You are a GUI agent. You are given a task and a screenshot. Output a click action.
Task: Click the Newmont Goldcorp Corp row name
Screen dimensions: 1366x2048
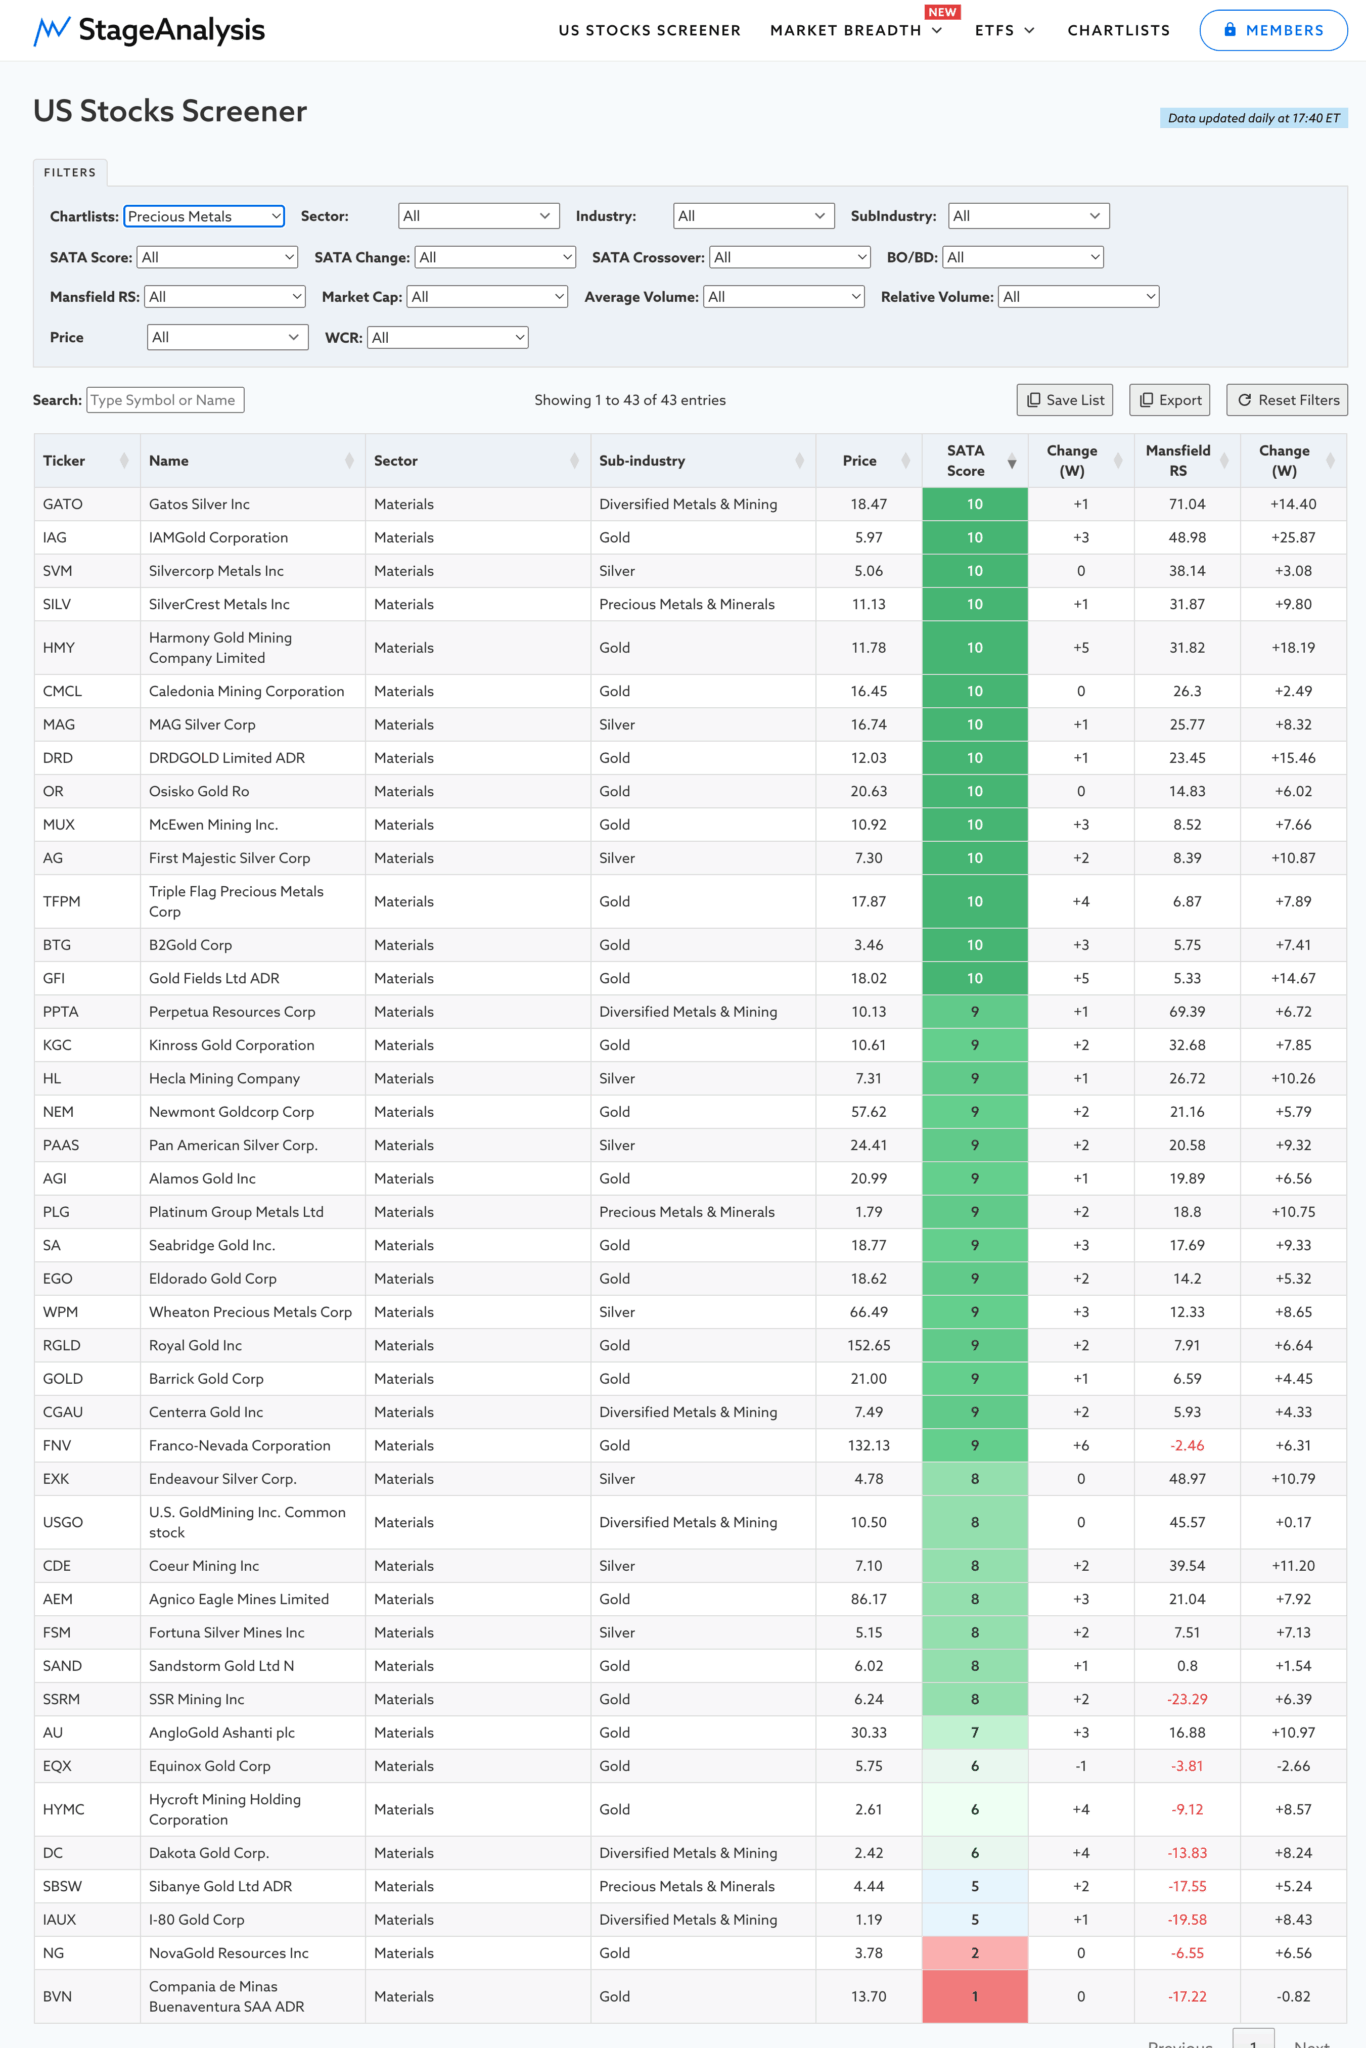coord(231,1112)
